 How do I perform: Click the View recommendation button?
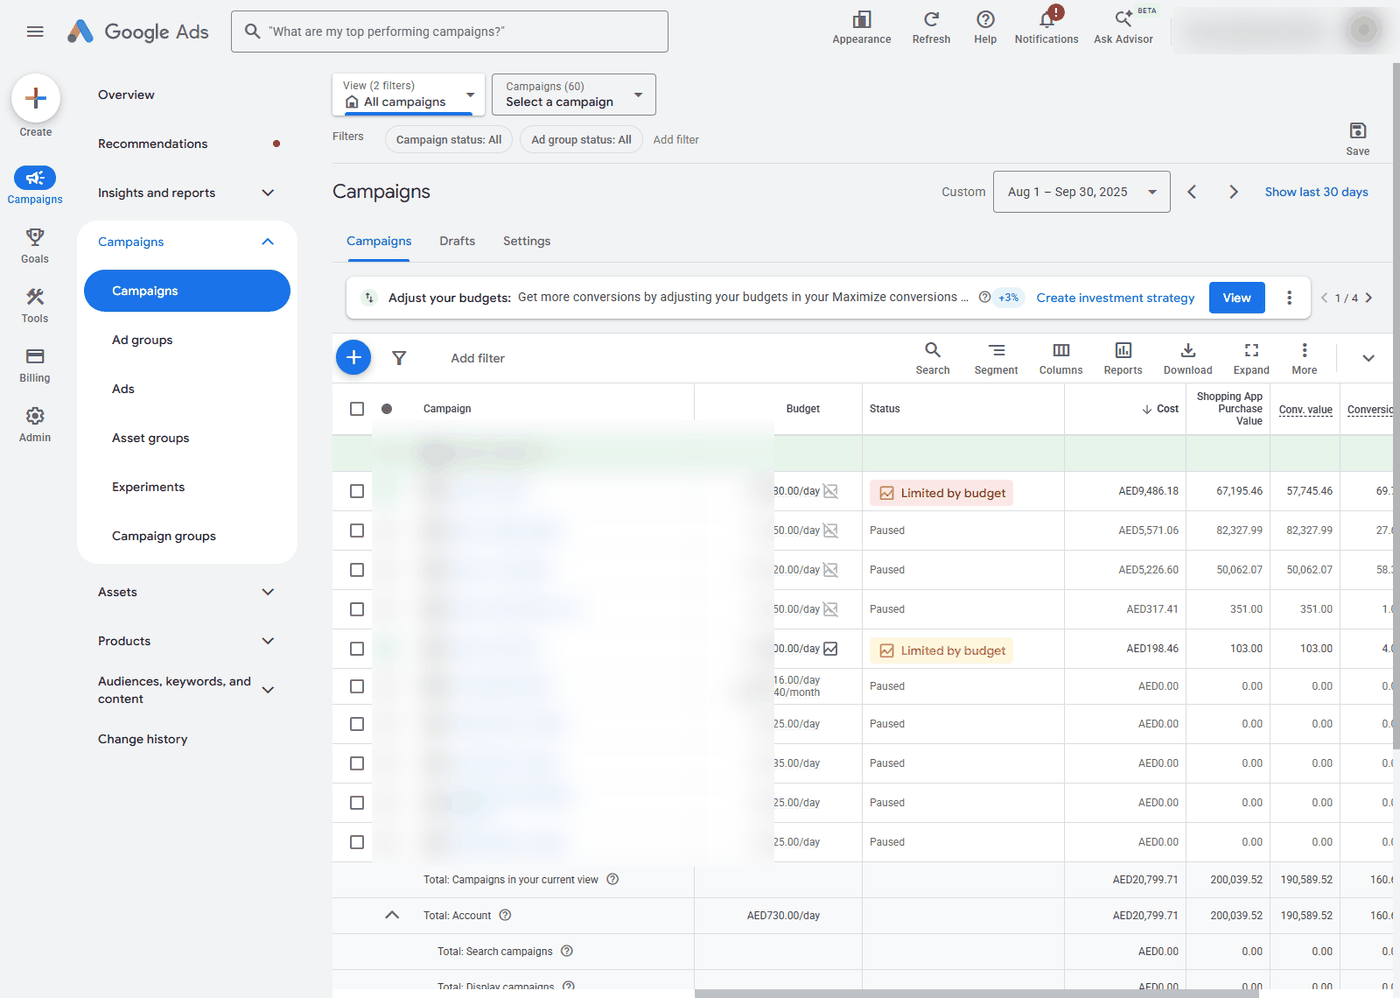pos(1237,298)
